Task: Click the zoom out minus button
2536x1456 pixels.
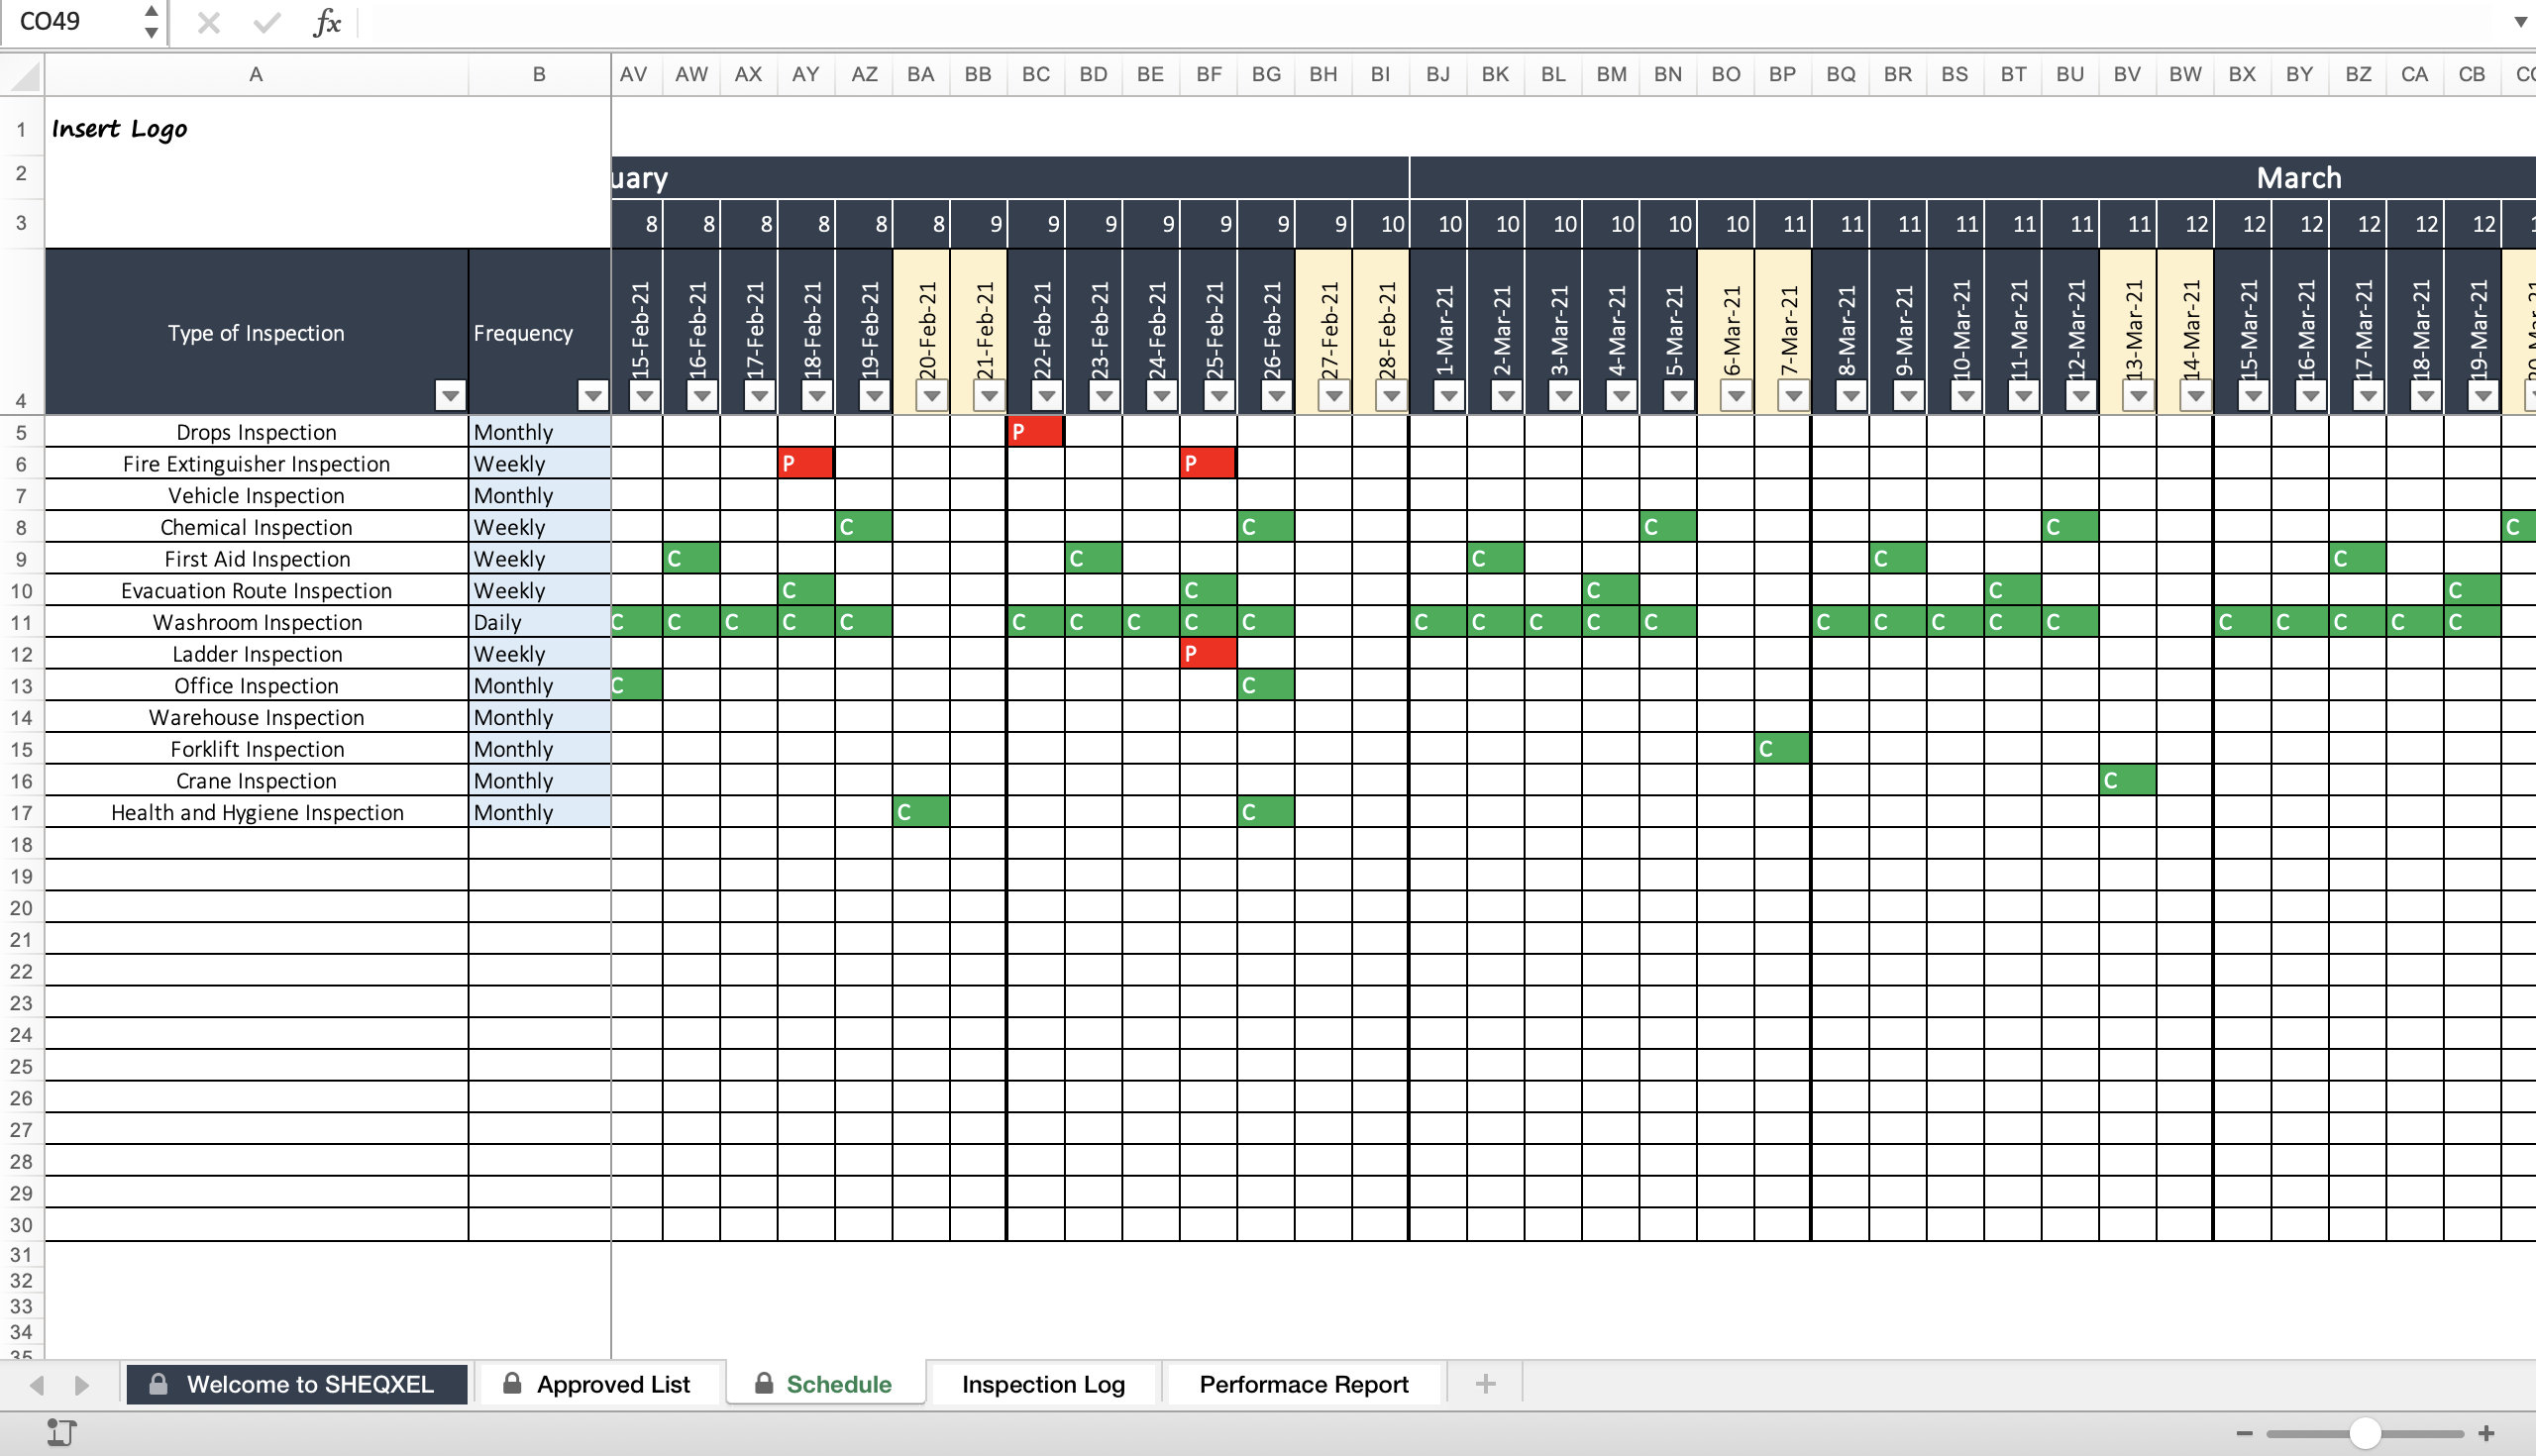Action: (x=2244, y=1433)
